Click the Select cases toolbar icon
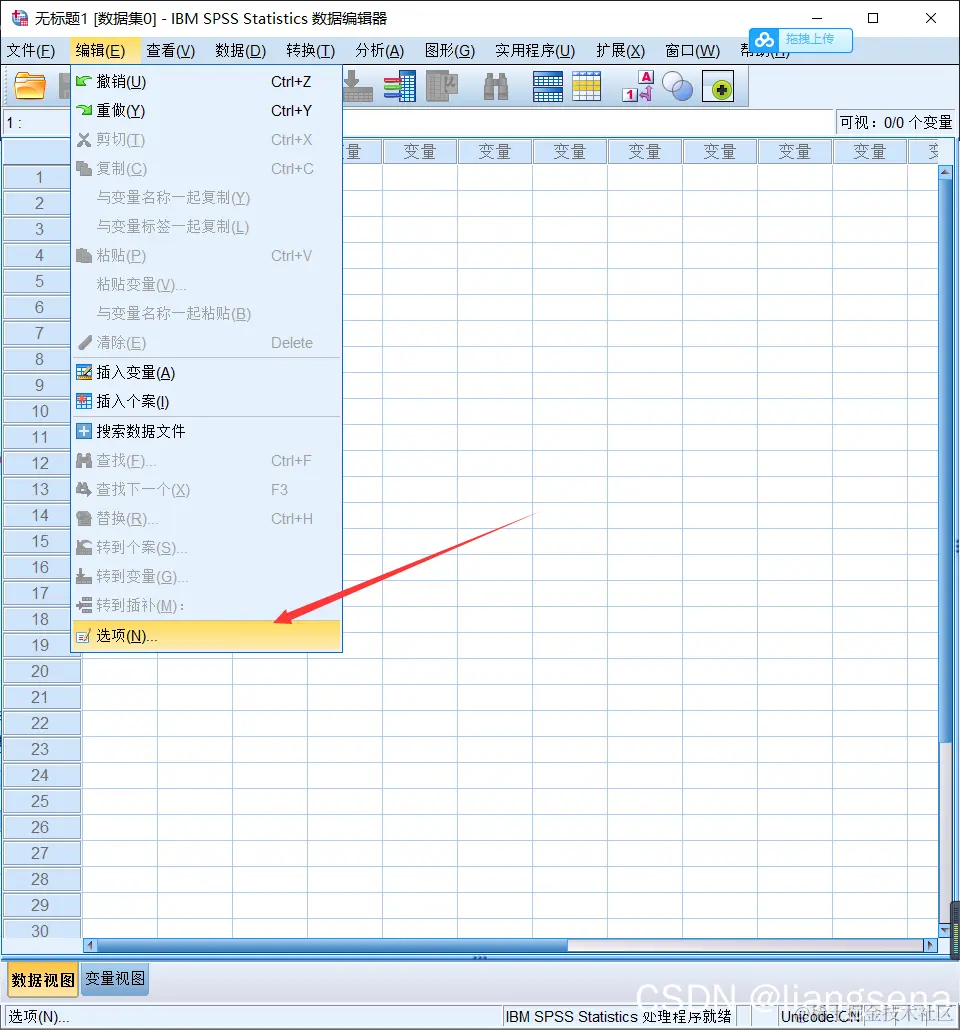 pos(586,87)
